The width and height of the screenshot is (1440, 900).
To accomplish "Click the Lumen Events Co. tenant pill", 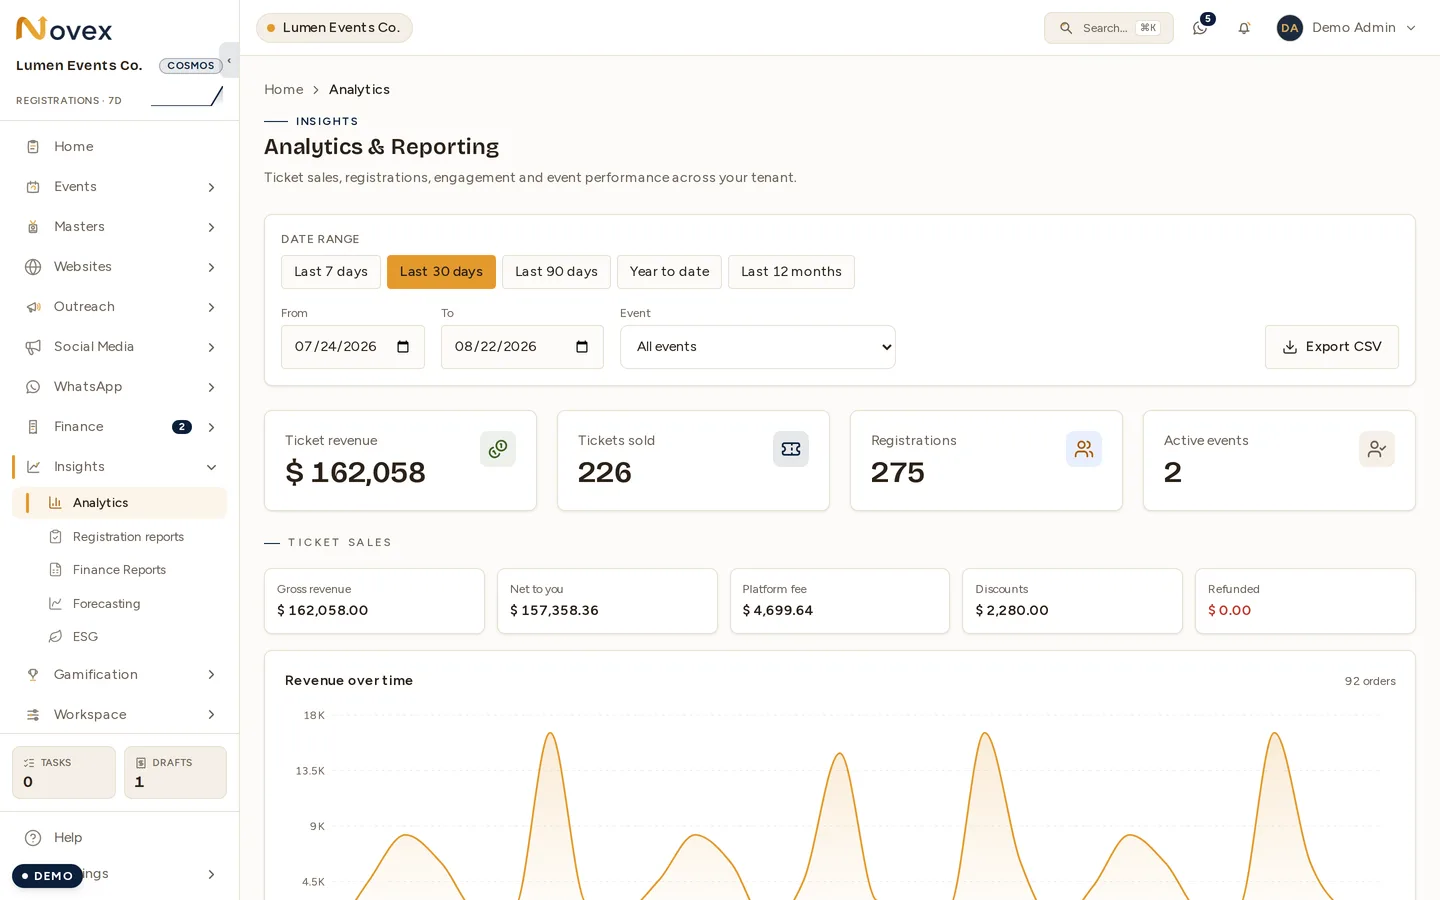I will (334, 28).
